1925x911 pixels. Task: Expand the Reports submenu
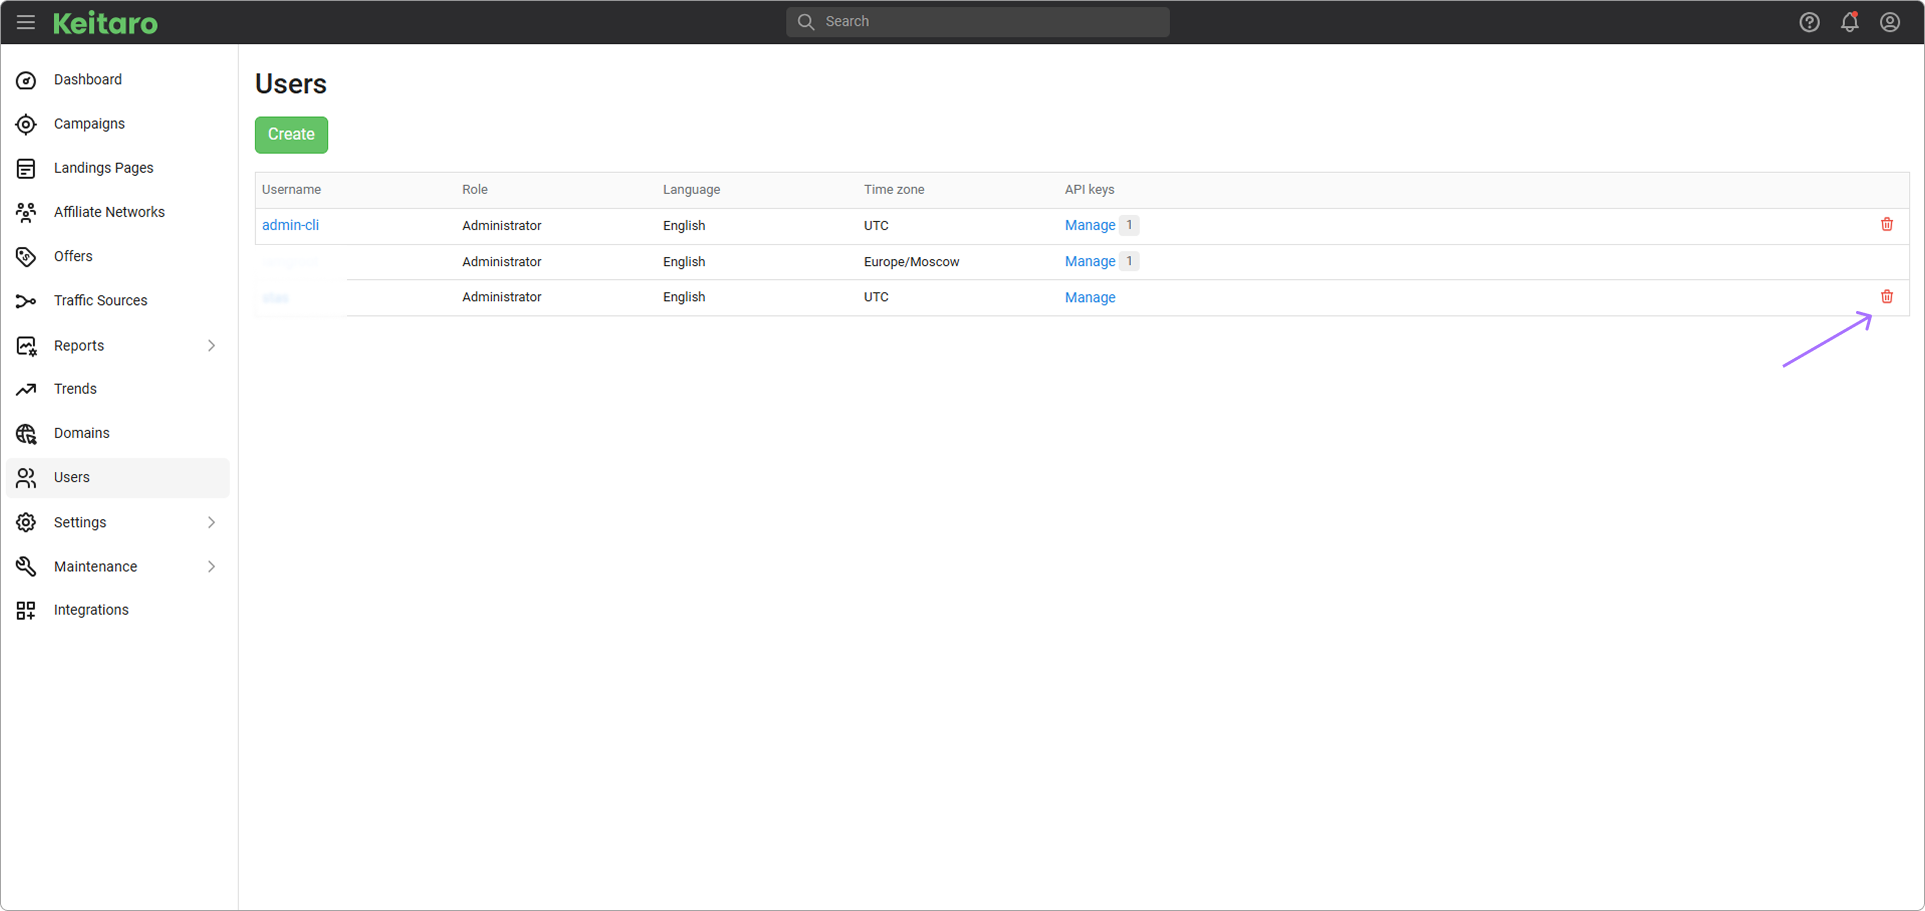coord(211,346)
